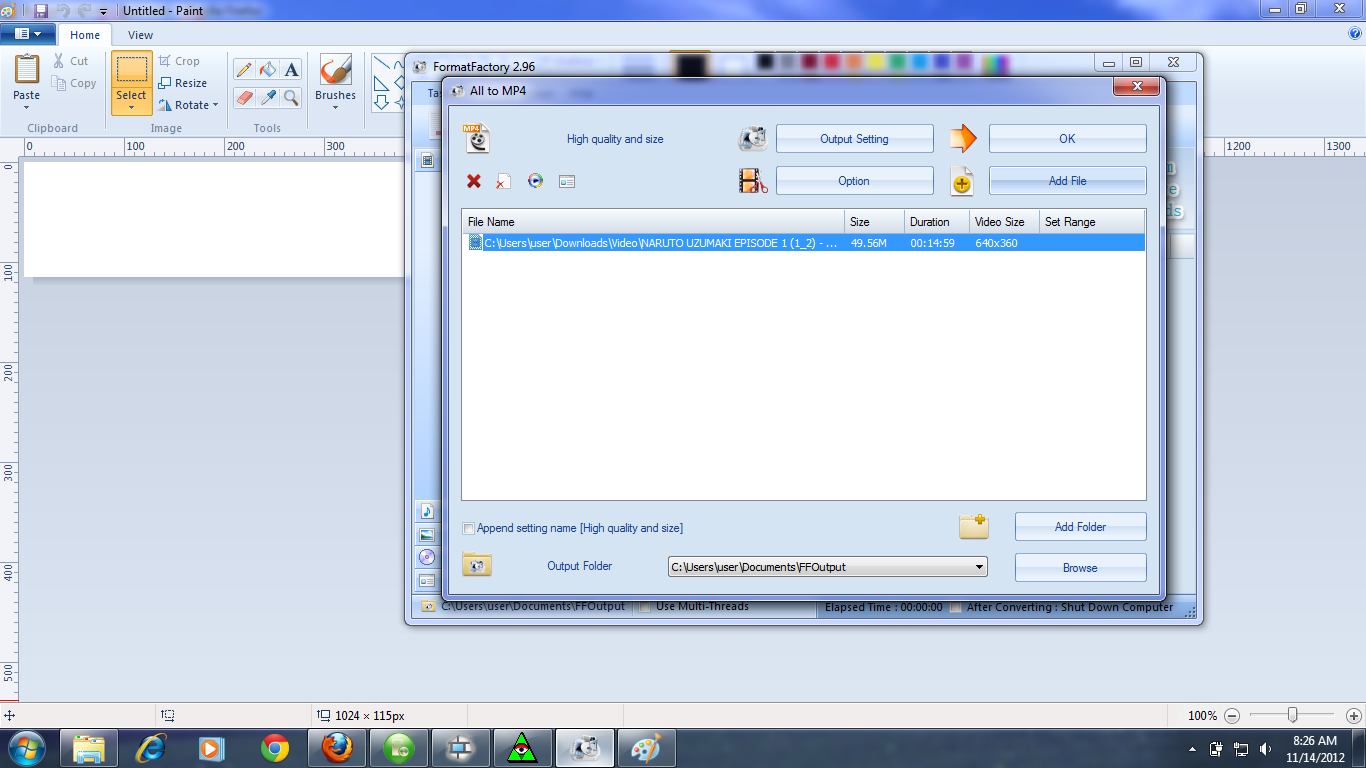Sort list by Size column header
The height and width of the screenshot is (768, 1366).
pos(874,222)
